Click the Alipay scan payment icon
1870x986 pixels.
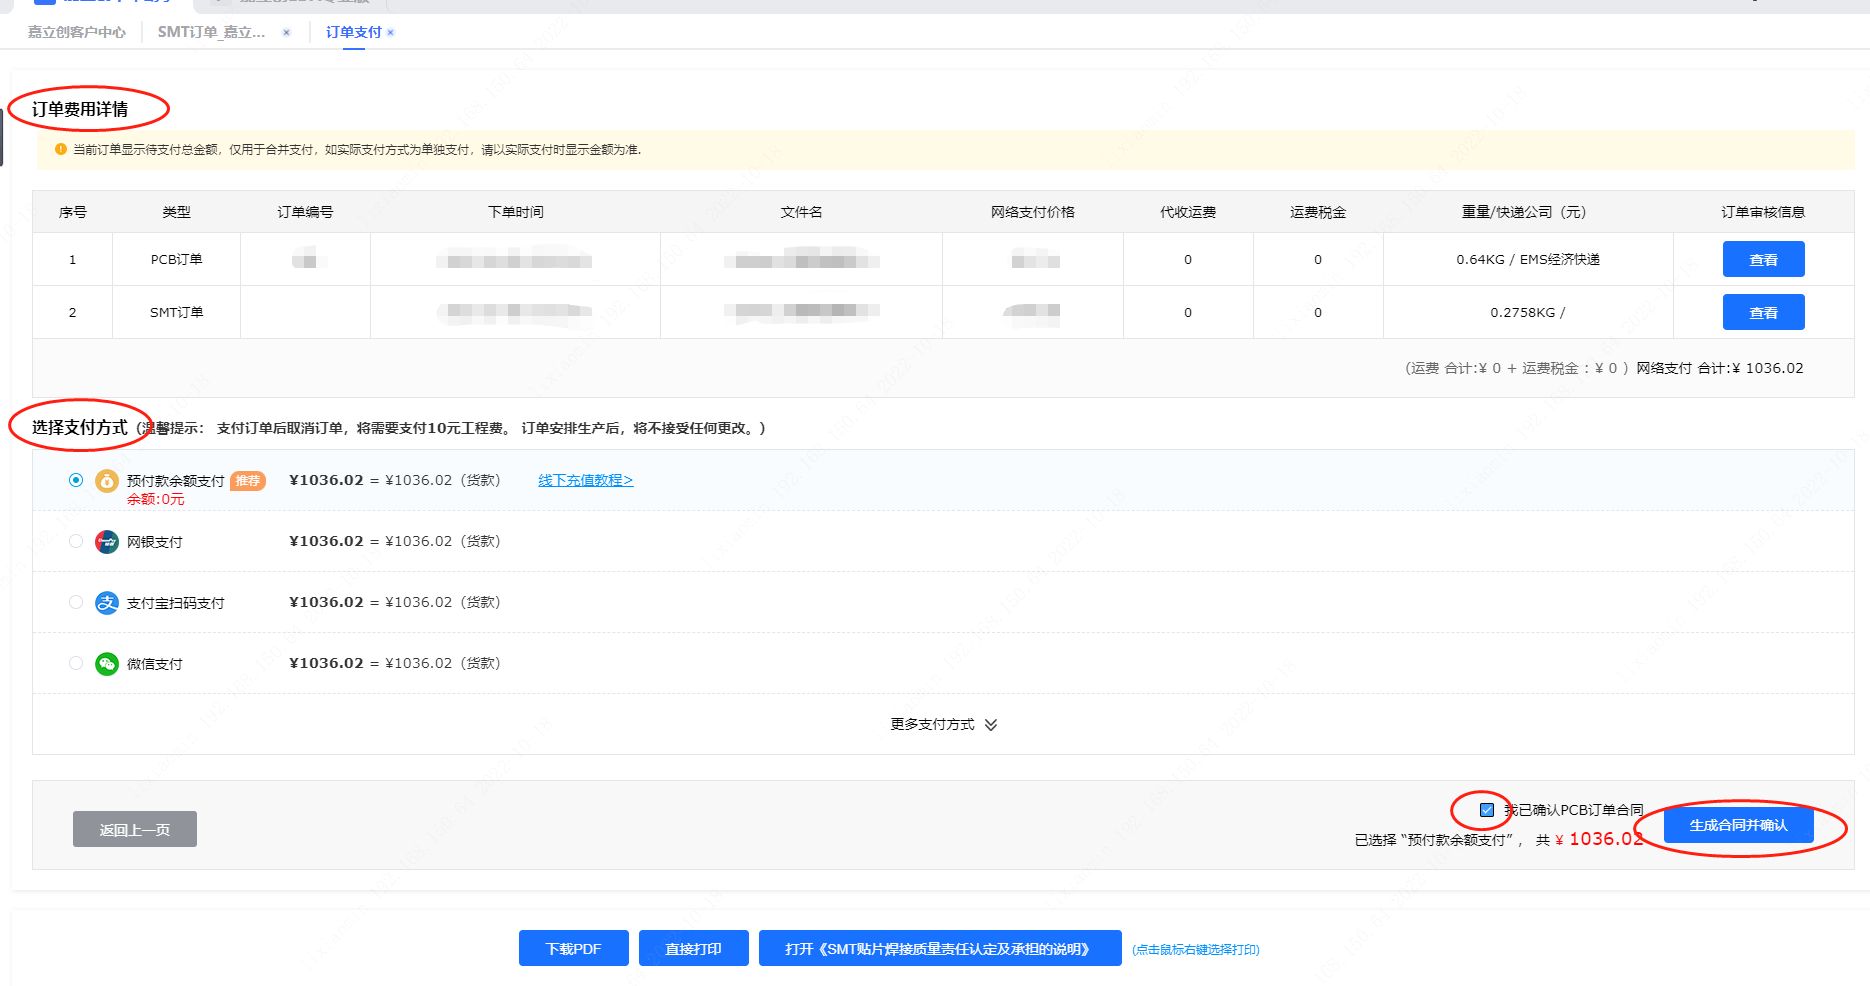tap(107, 603)
